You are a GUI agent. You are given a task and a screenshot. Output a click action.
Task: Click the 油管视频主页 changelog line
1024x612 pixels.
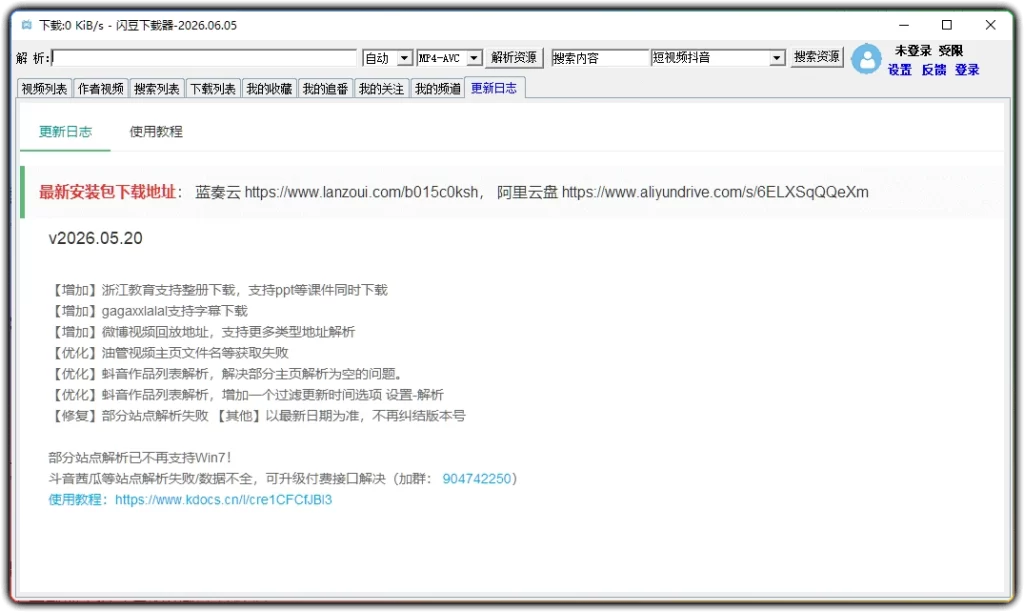point(169,353)
